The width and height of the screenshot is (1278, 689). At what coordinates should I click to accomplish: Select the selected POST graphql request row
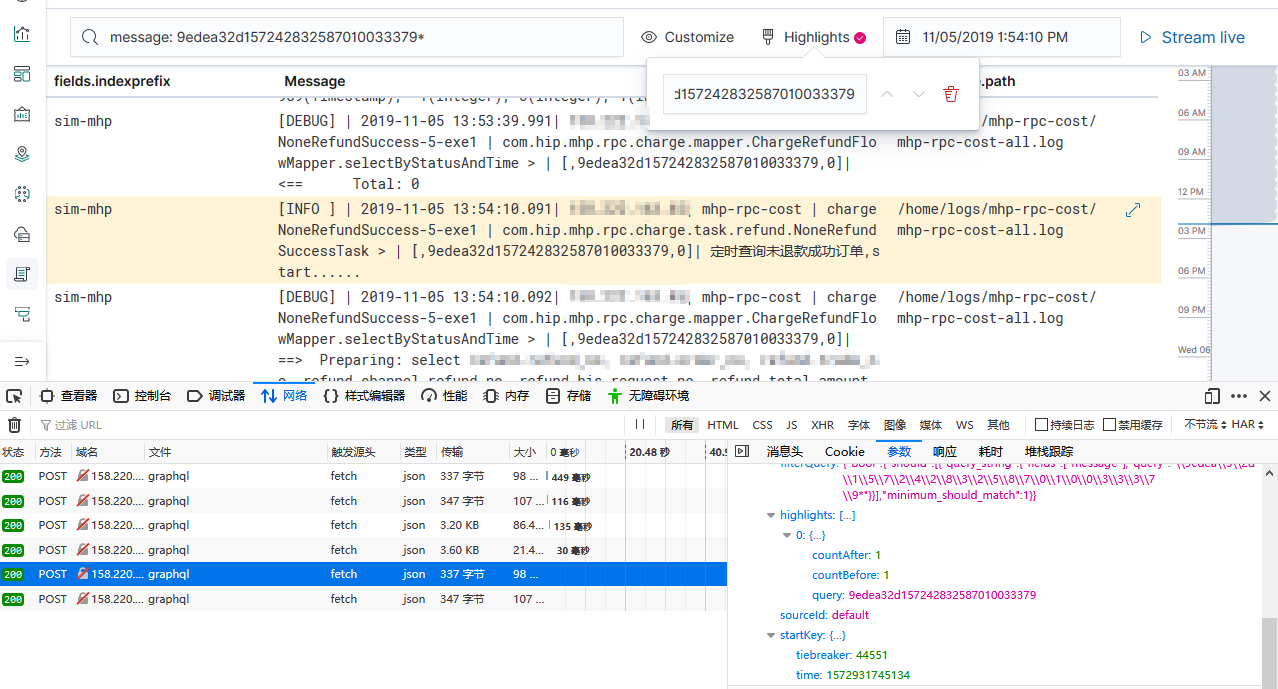pyautogui.click(x=363, y=574)
